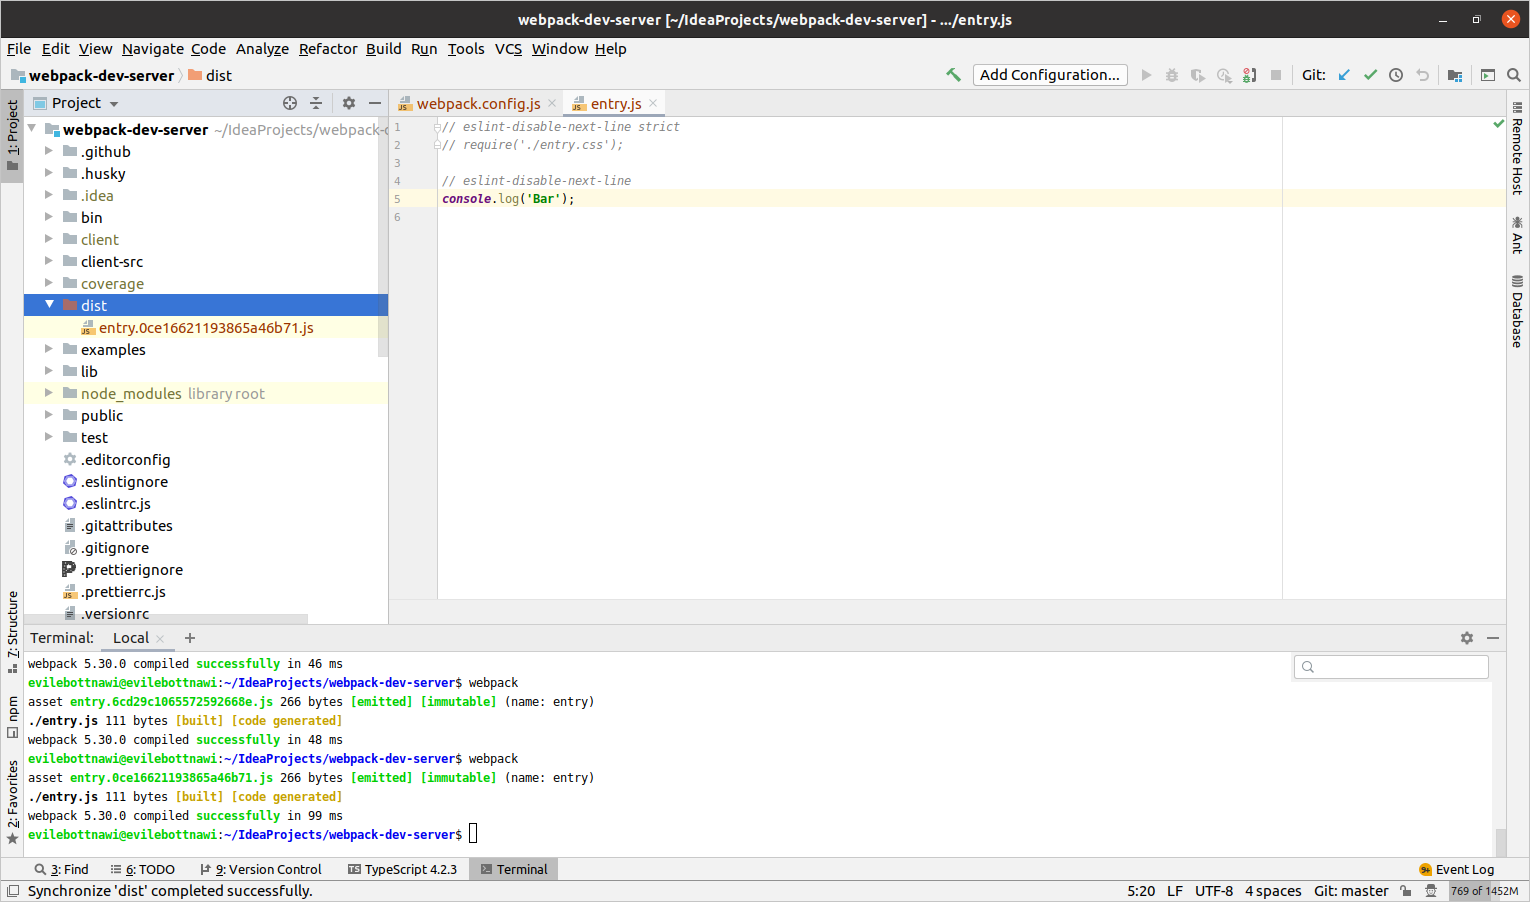The image size is (1530, 902).
Task: Expand the test folder
Action: (49, 437)
